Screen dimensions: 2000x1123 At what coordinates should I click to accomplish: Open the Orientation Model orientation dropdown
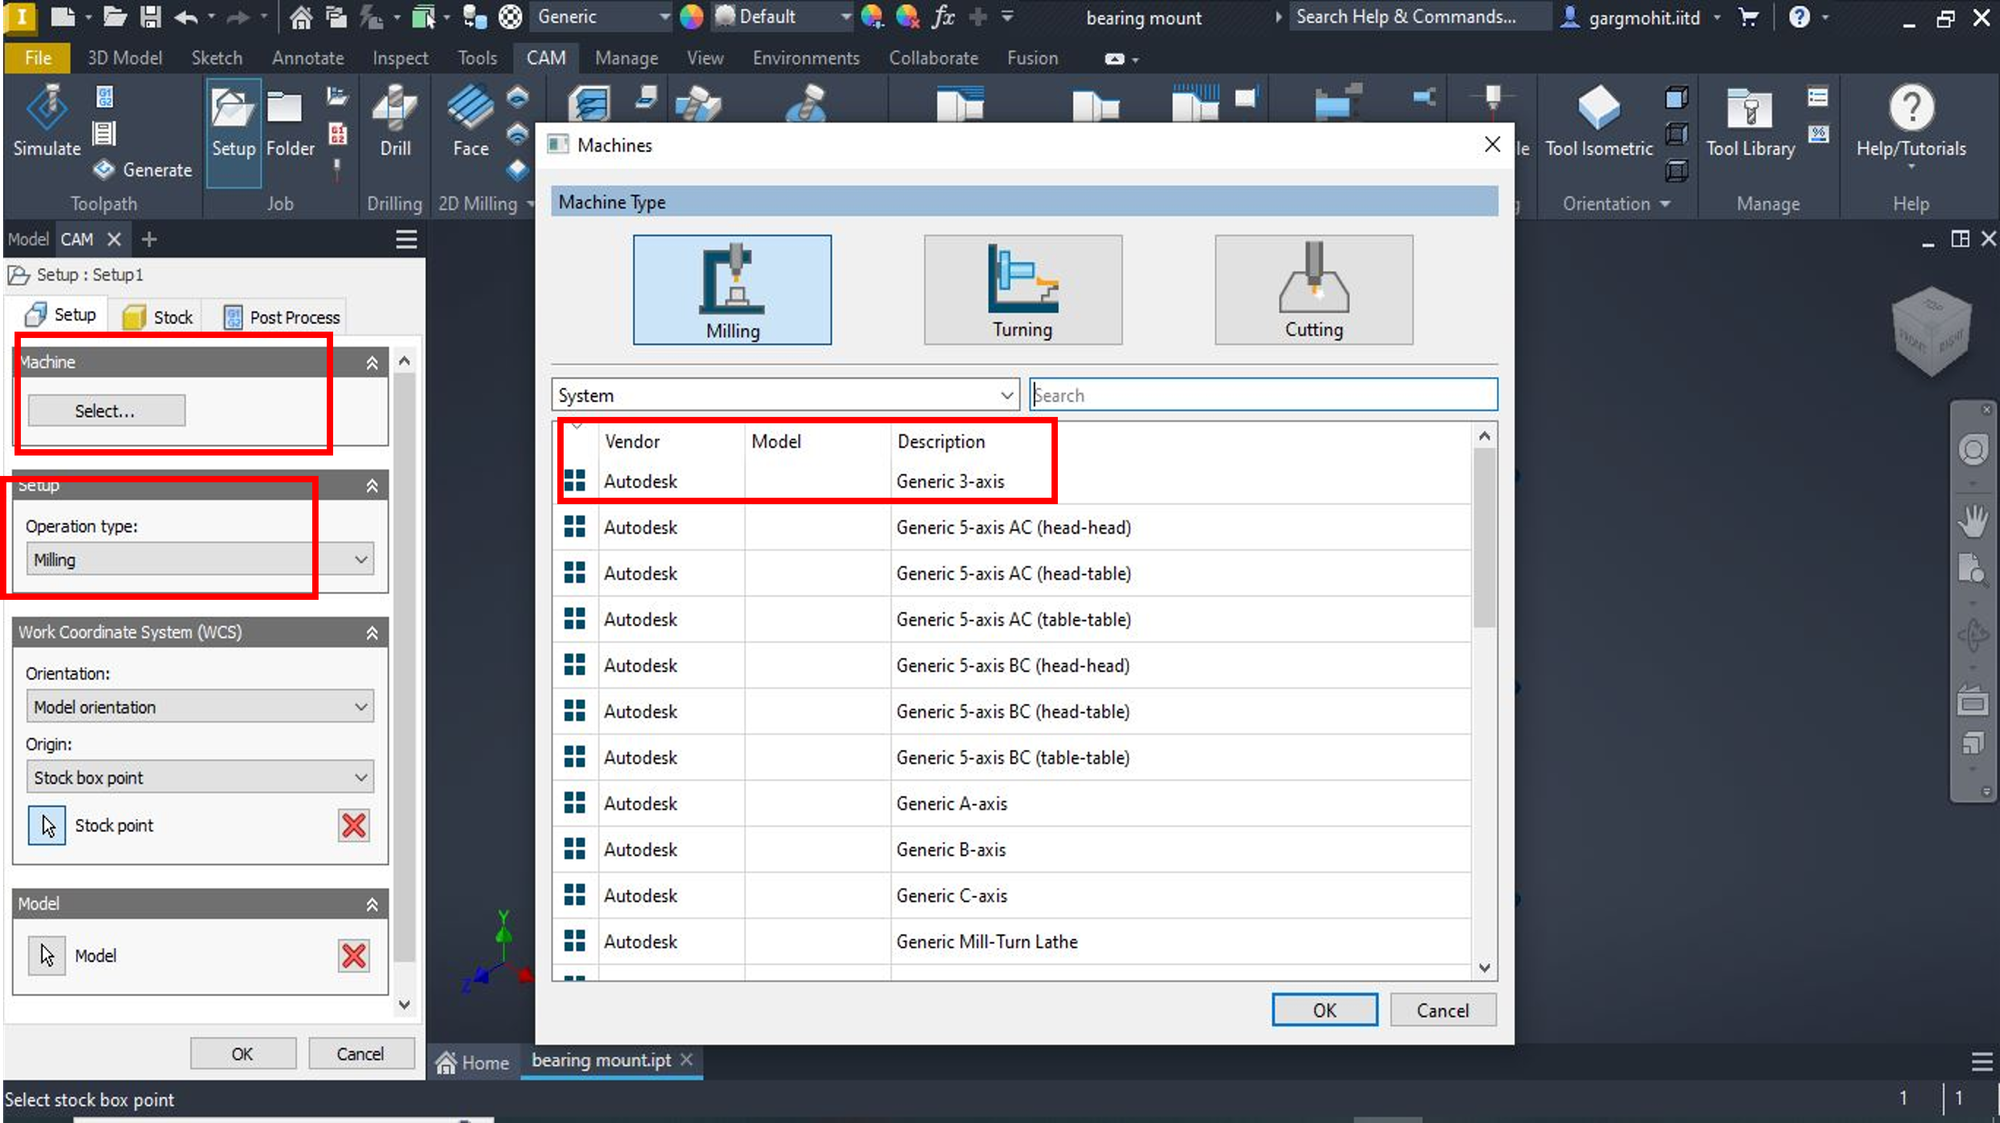click(200, 707)
